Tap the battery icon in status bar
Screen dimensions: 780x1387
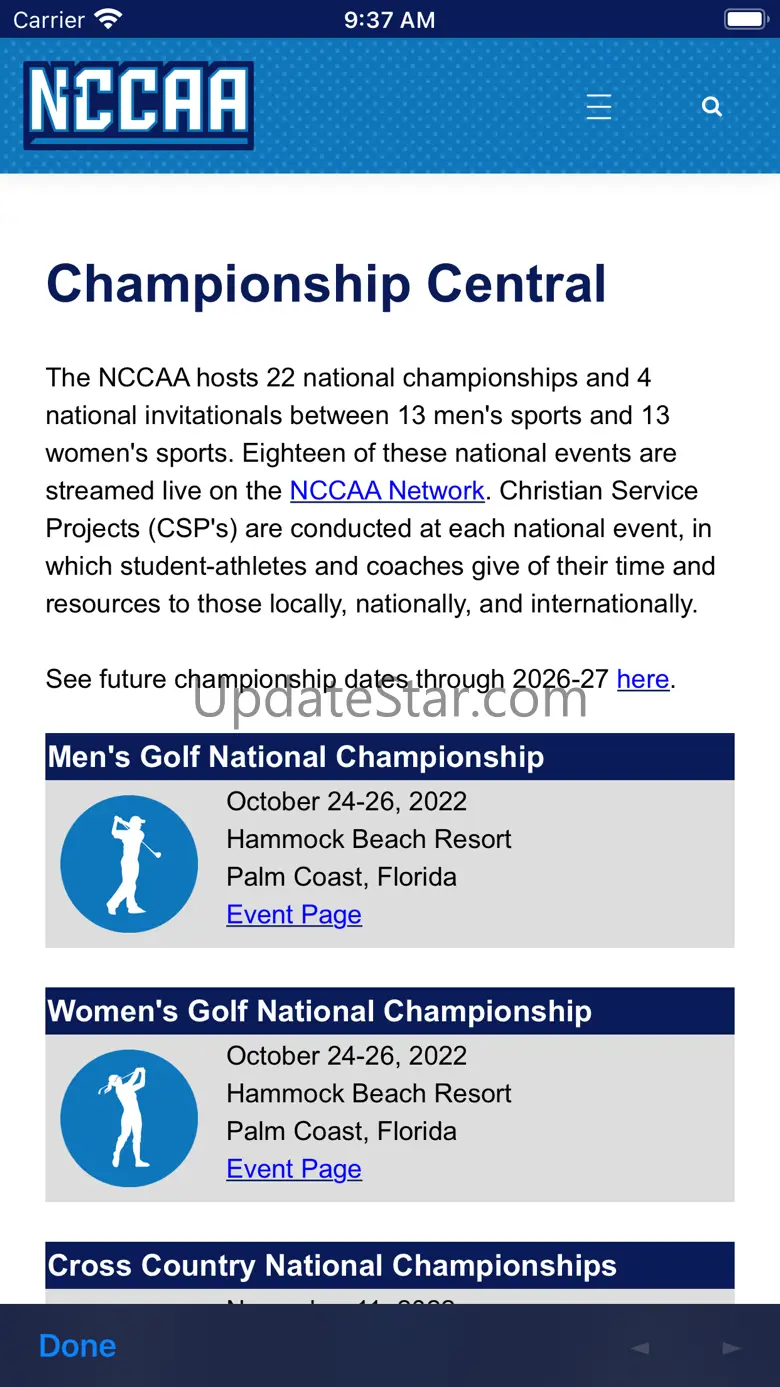[745, 19]
